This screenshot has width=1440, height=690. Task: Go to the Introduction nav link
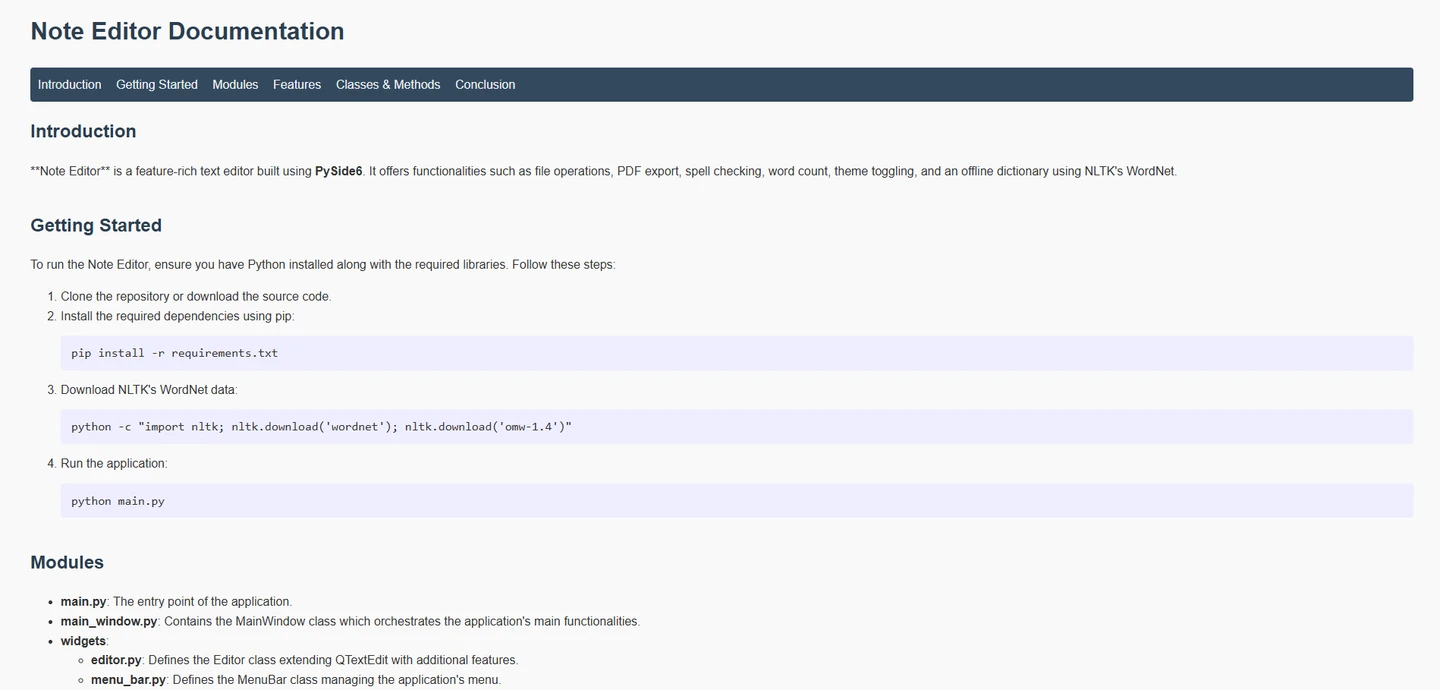(x=70, y=85)
